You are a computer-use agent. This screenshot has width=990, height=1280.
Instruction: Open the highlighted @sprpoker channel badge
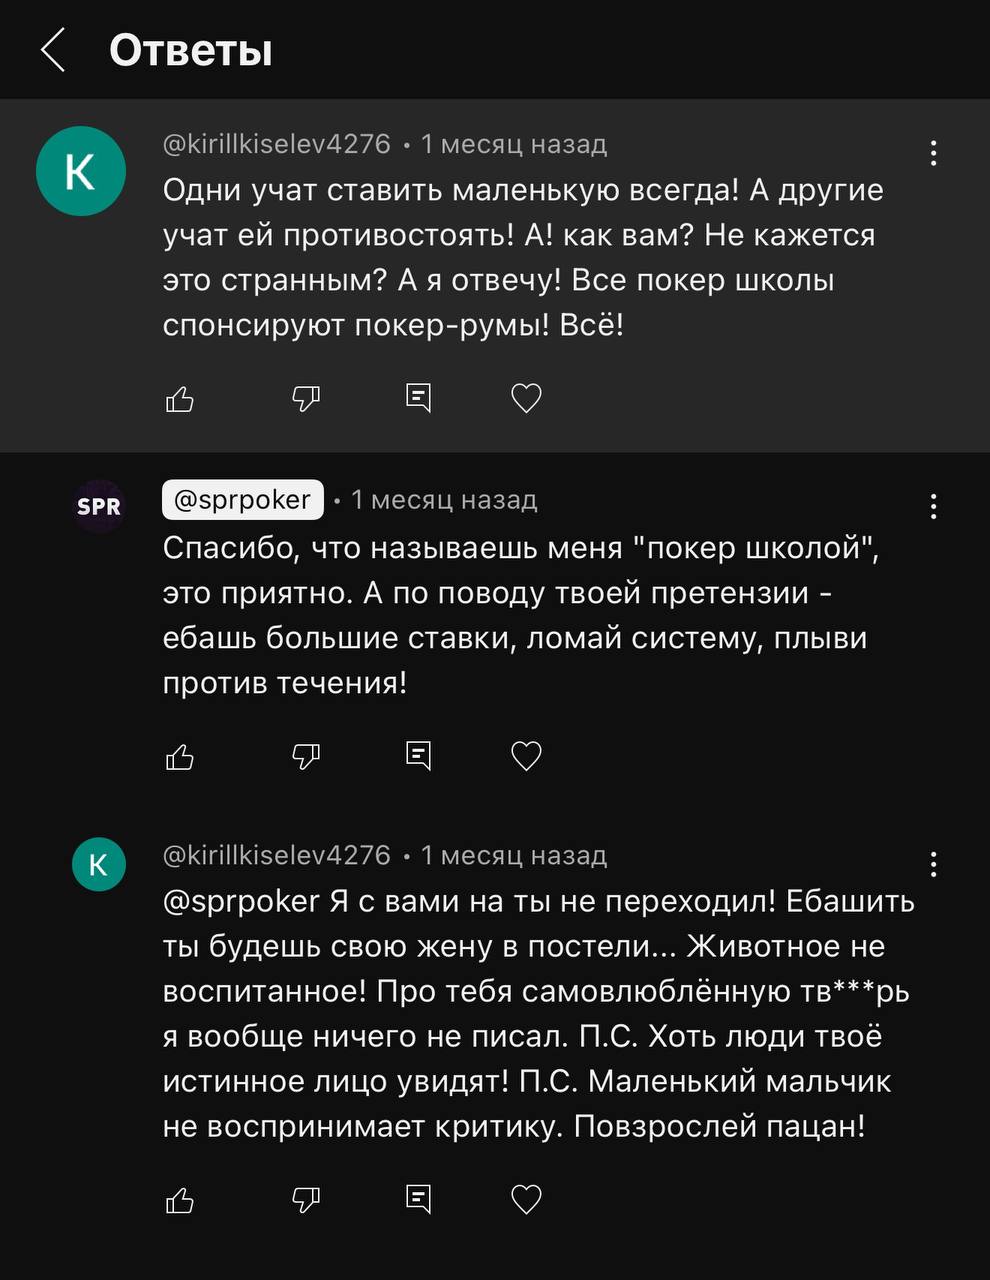(243, 500)
